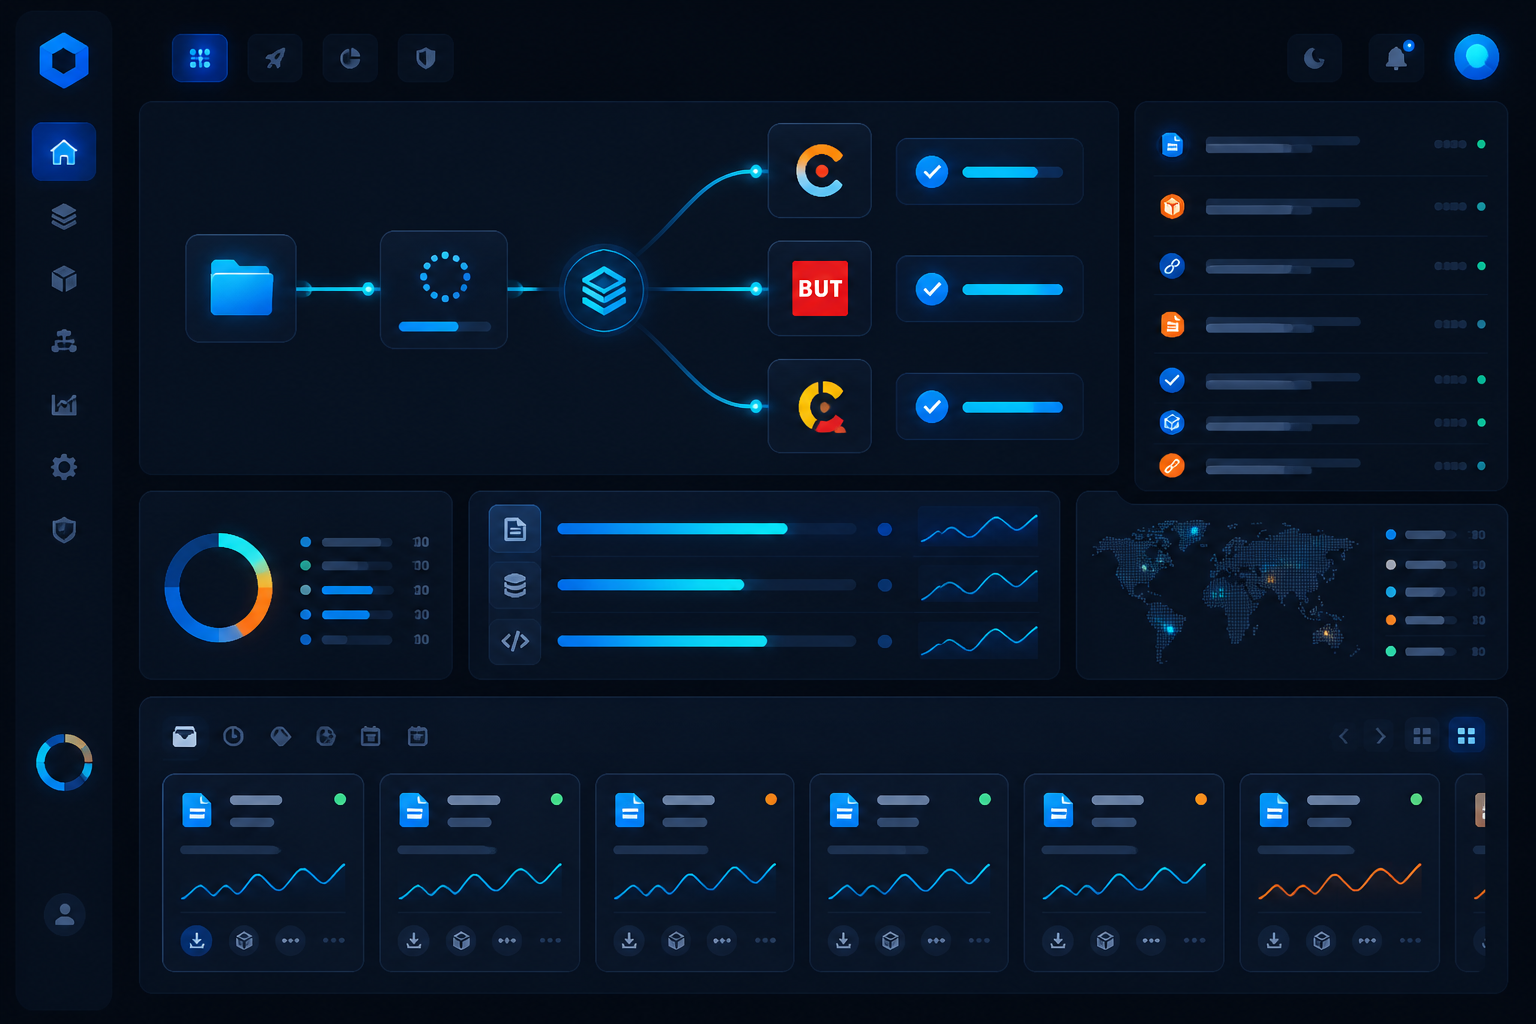This screenshot has height=1024, width=1536.
Task: Click the document row progress bar
Action: coord(706,529)
